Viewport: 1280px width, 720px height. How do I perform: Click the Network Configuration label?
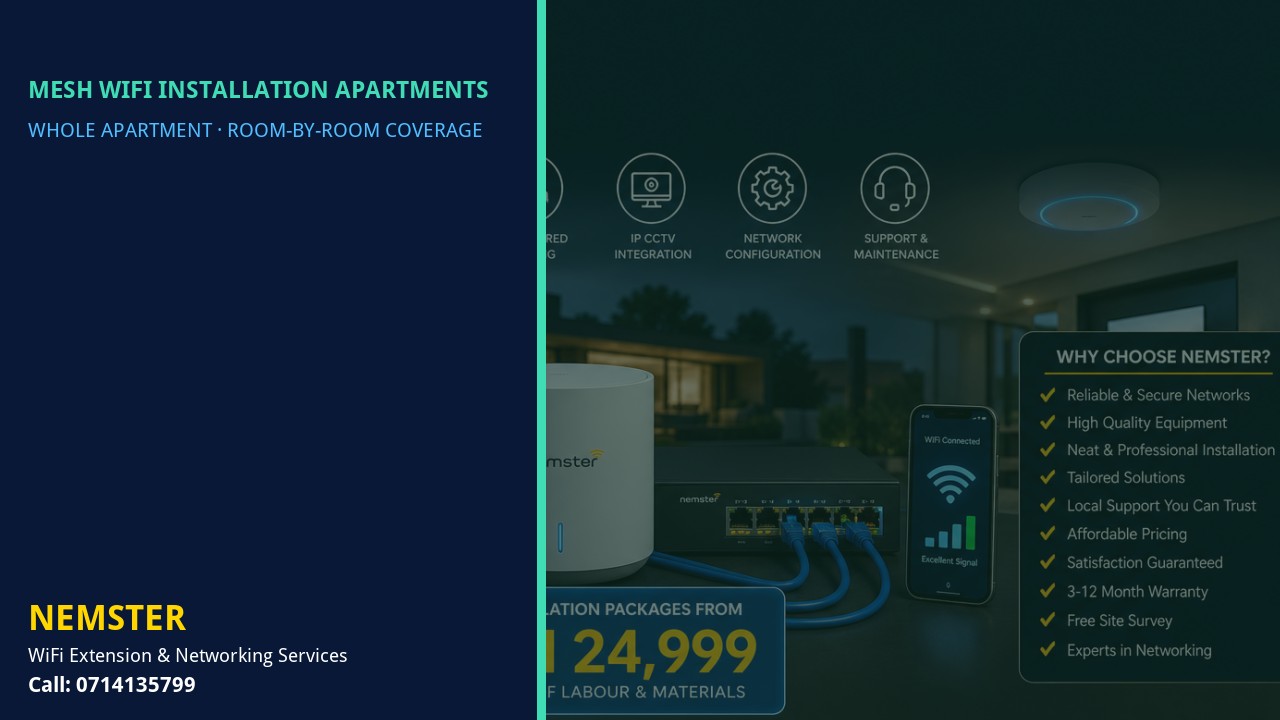coord(773,246)
